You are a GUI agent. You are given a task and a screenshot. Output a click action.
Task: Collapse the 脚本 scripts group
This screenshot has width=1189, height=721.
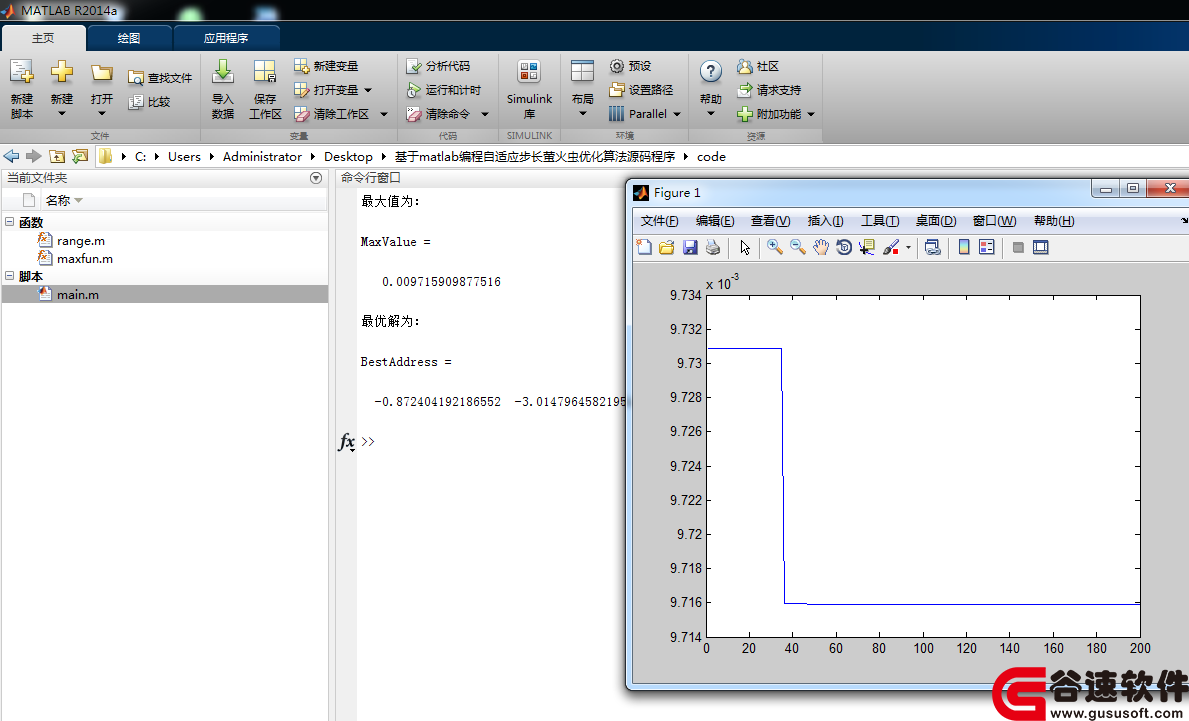click(9, 276)
